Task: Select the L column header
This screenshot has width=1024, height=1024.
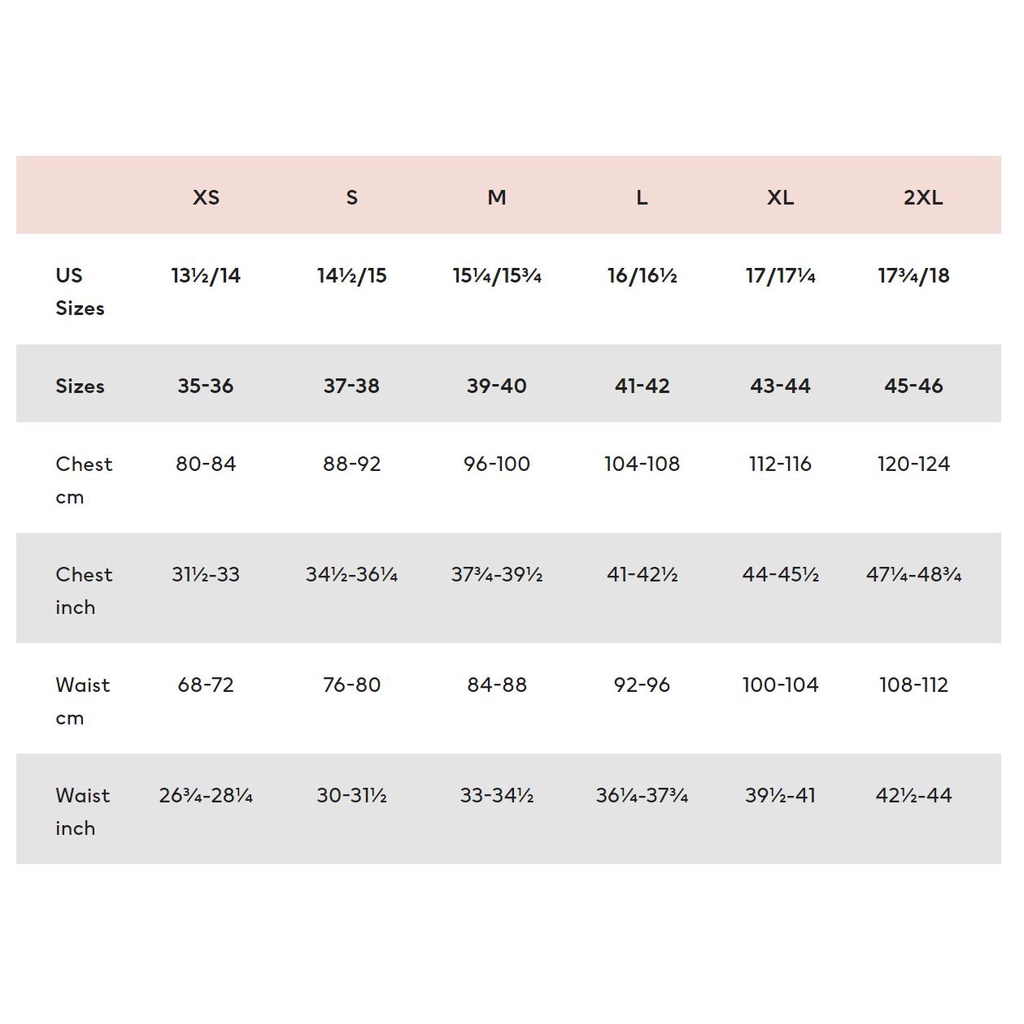Action: [x=642, y=197]
